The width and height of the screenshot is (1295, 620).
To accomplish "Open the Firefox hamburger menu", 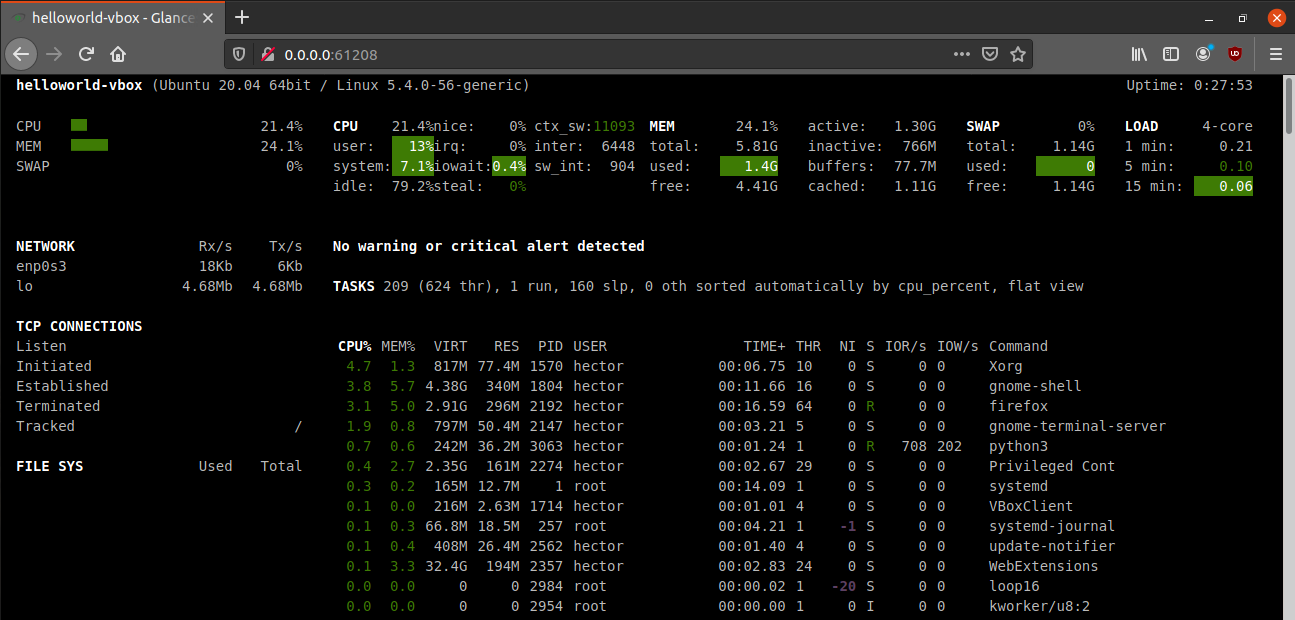I will 1275,54.
